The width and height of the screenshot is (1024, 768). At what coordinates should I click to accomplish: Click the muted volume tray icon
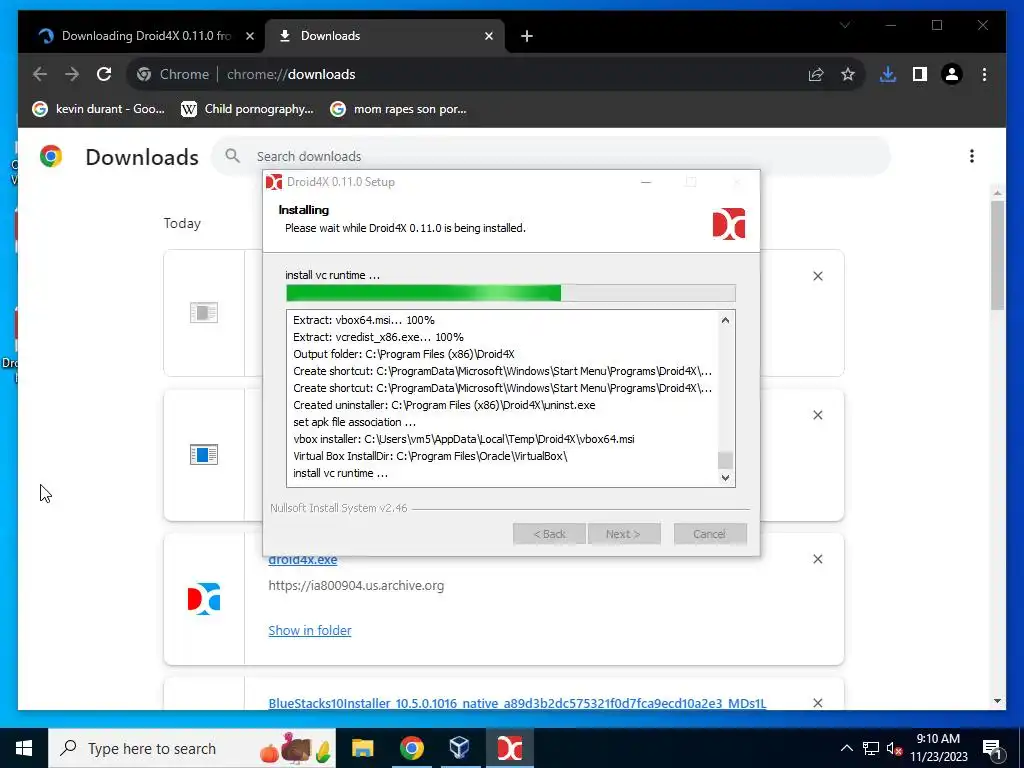[x=895, y=748]
